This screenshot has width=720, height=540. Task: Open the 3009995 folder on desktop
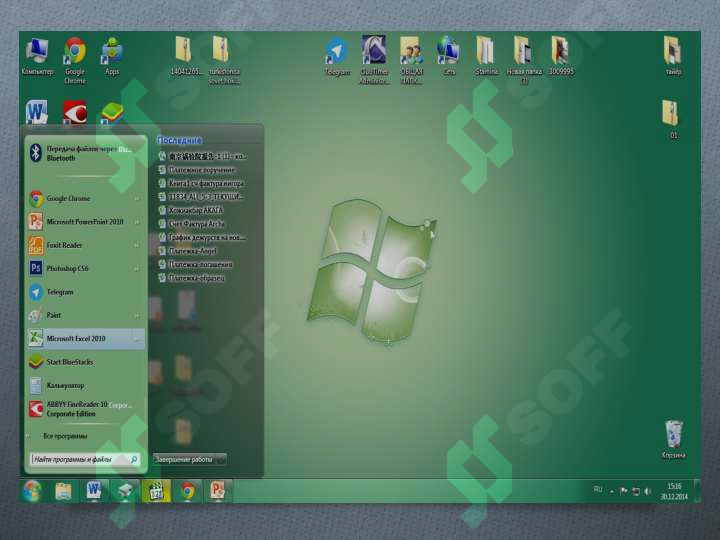pyautogui.click(x=561, y=56)
